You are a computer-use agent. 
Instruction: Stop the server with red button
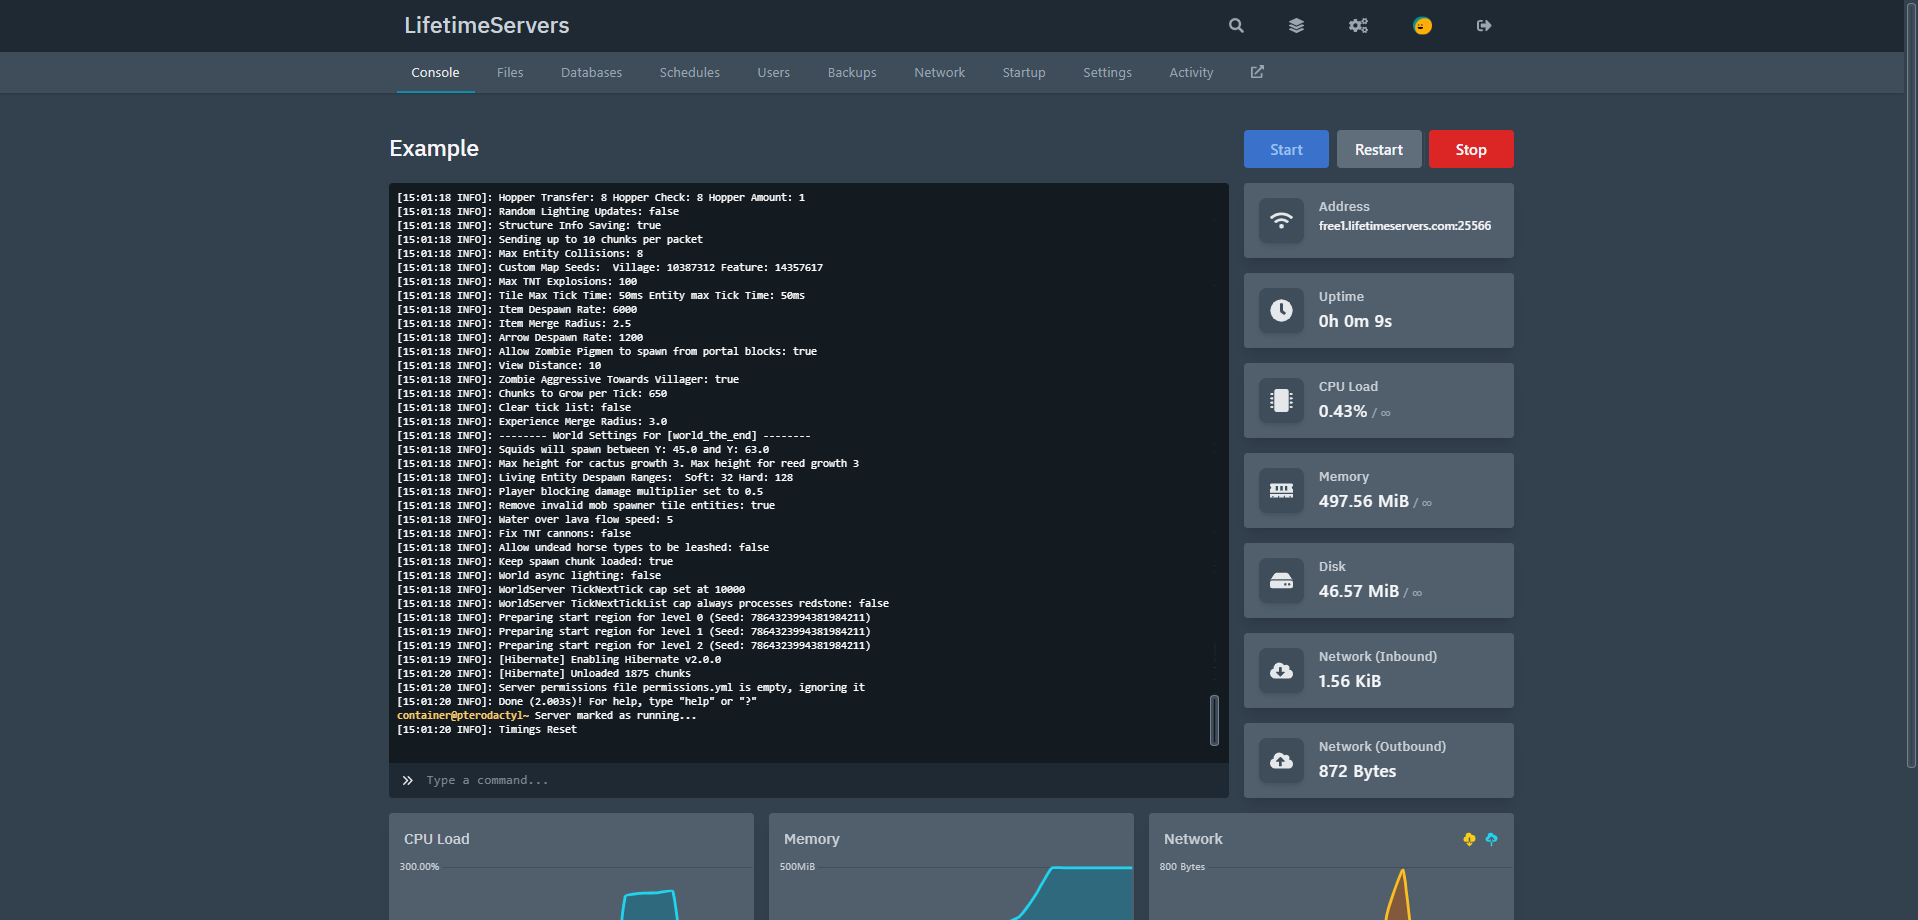(1470, 149)
